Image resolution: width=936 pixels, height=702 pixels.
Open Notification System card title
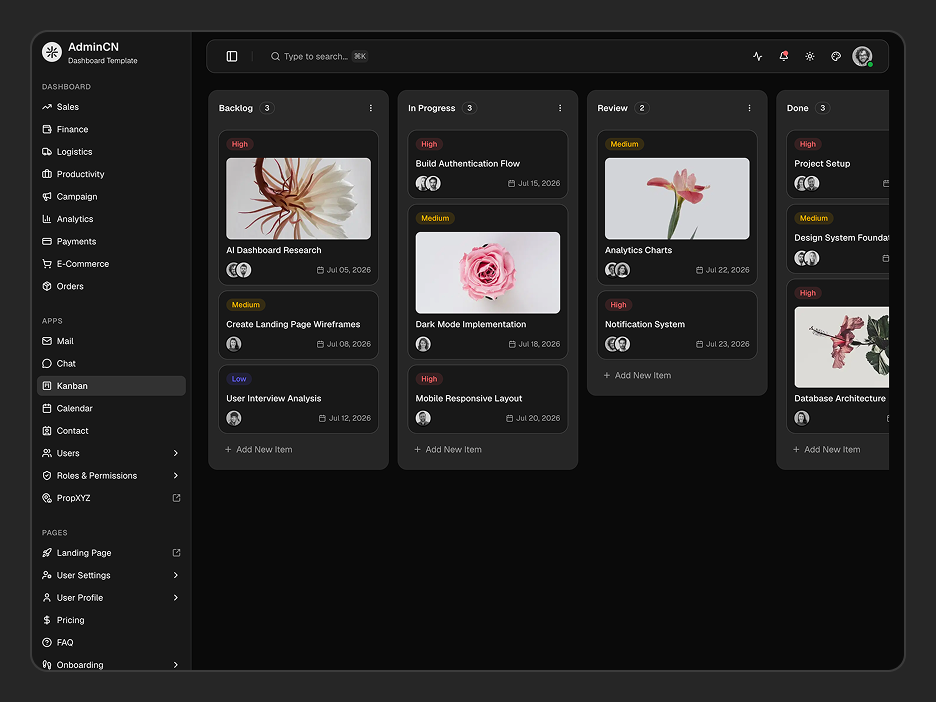tap(645, 324)
